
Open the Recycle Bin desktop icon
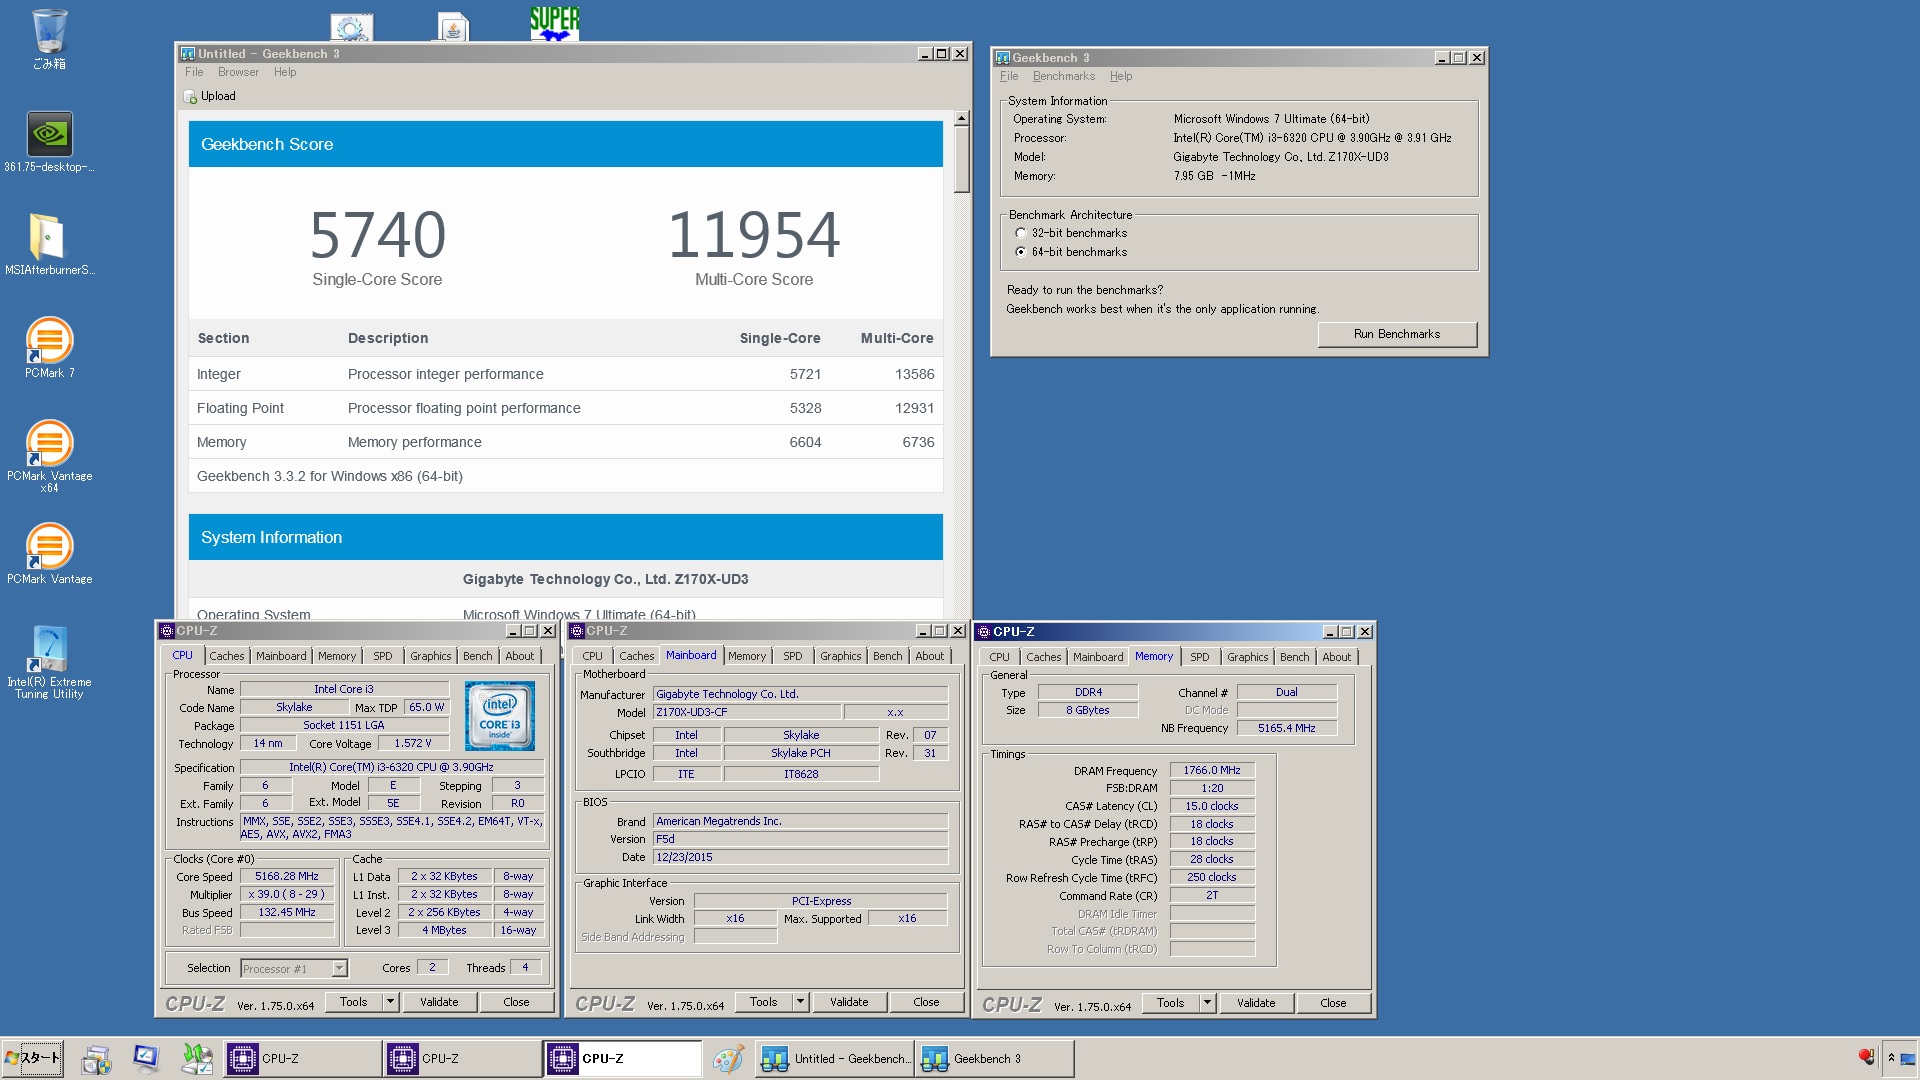click(49, 39)
